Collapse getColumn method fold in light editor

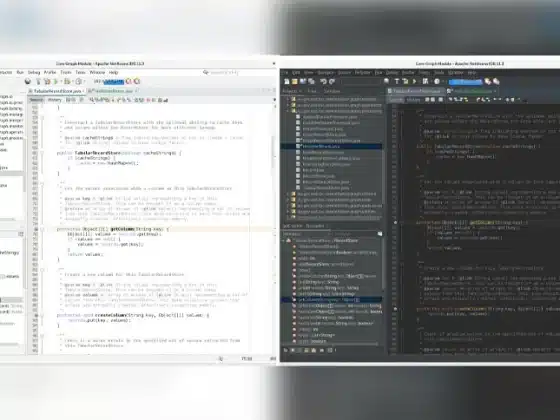42,229
